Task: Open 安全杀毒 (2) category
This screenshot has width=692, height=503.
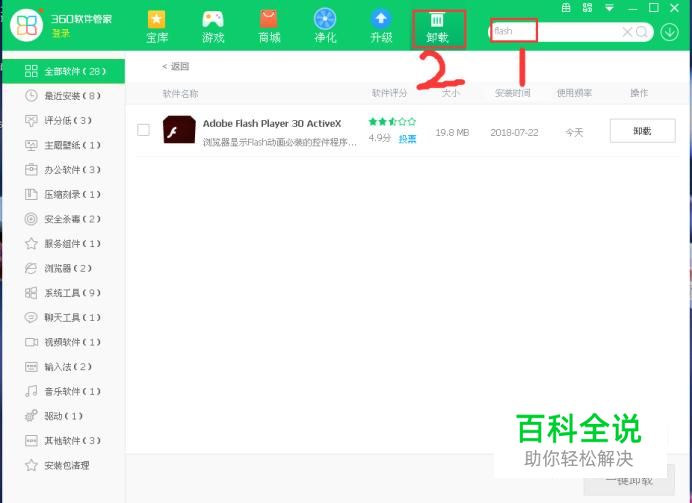Action: [64, 219]
